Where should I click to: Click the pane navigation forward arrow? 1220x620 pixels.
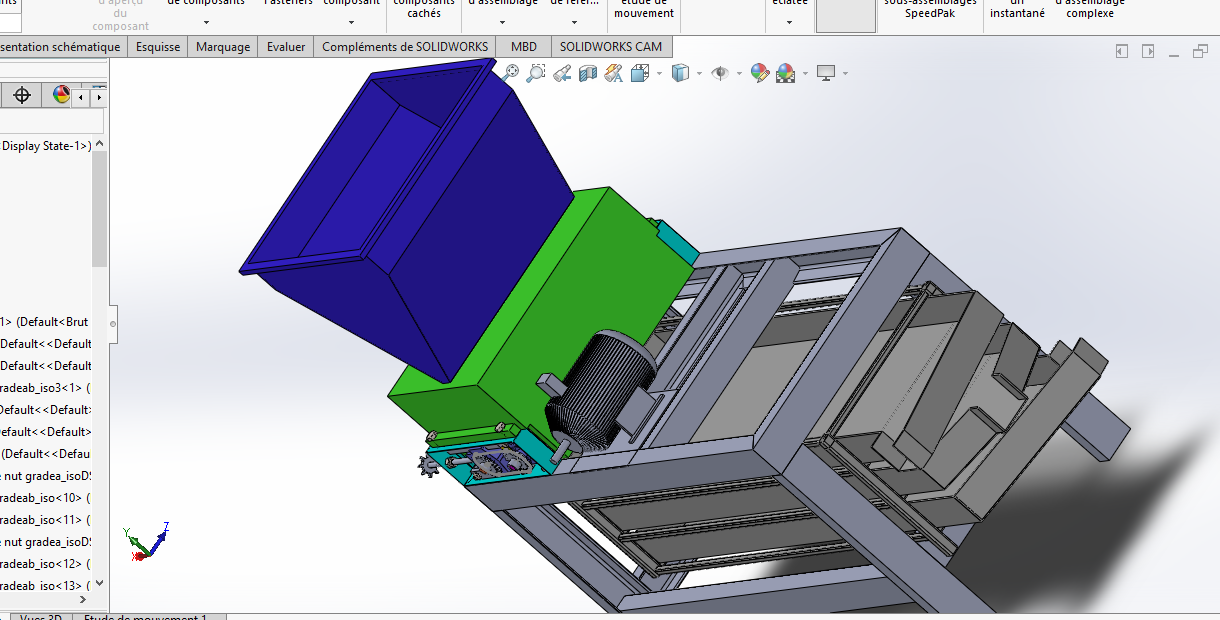click(x=1147, y=50)
